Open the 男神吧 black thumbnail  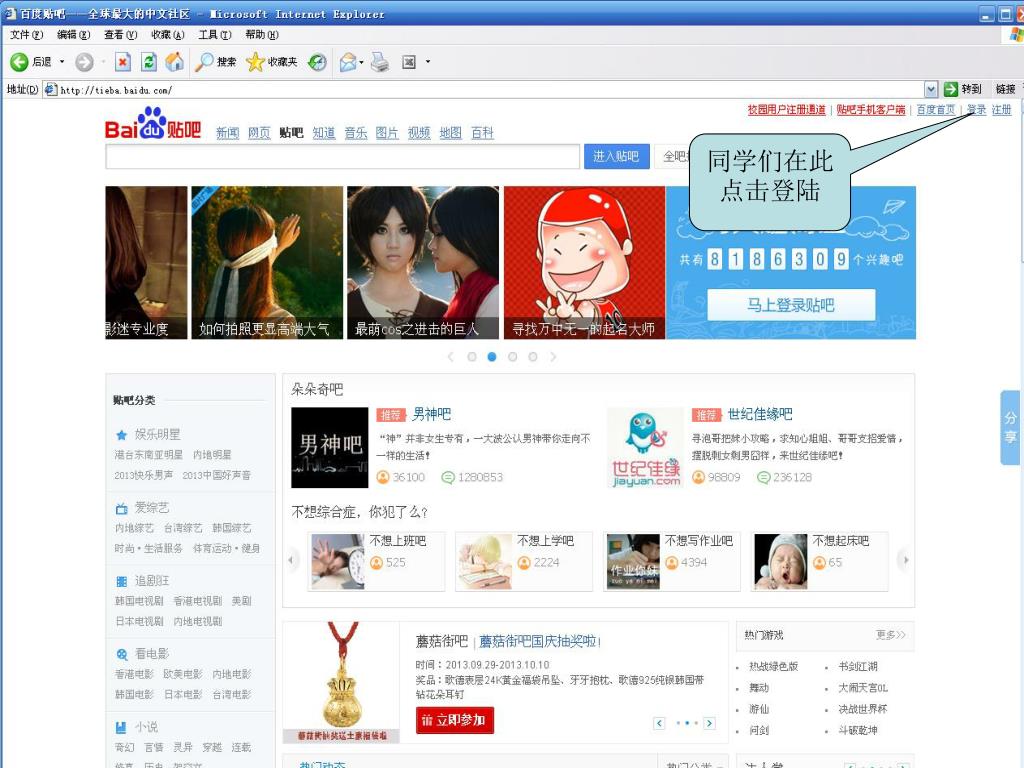330,447
